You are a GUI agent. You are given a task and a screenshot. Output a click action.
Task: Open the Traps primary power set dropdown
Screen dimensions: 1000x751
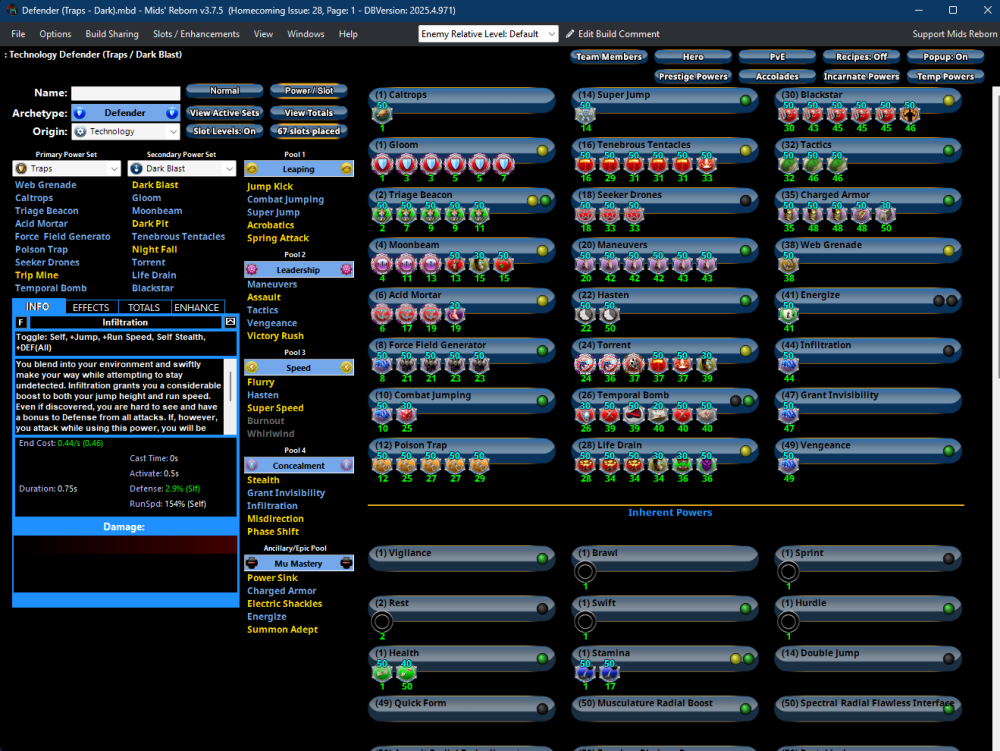pyautogui.click(x=66, y=168)
